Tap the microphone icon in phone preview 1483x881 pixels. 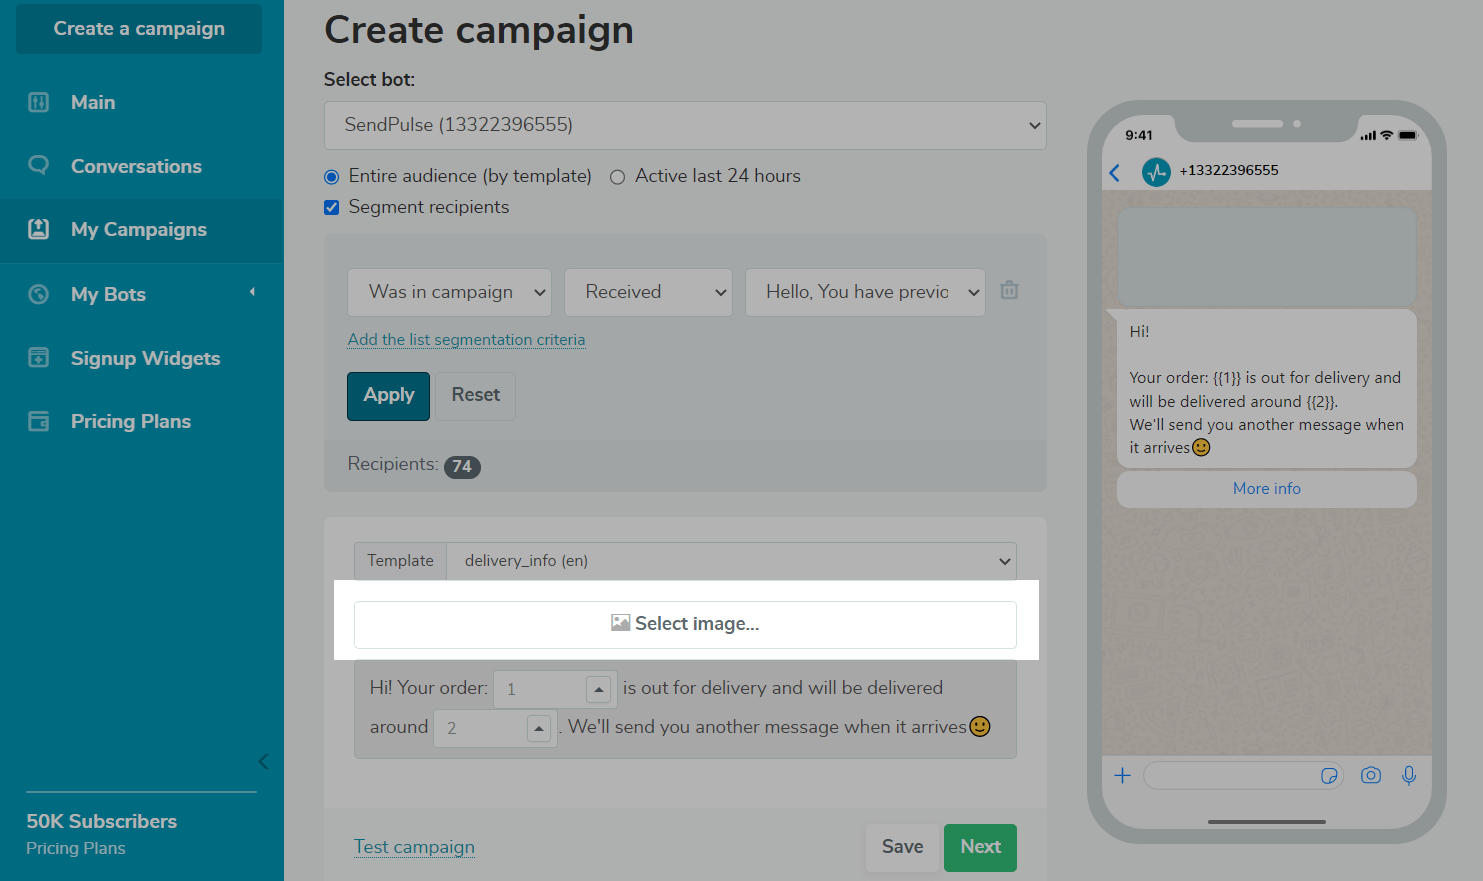coord(1409,775)
